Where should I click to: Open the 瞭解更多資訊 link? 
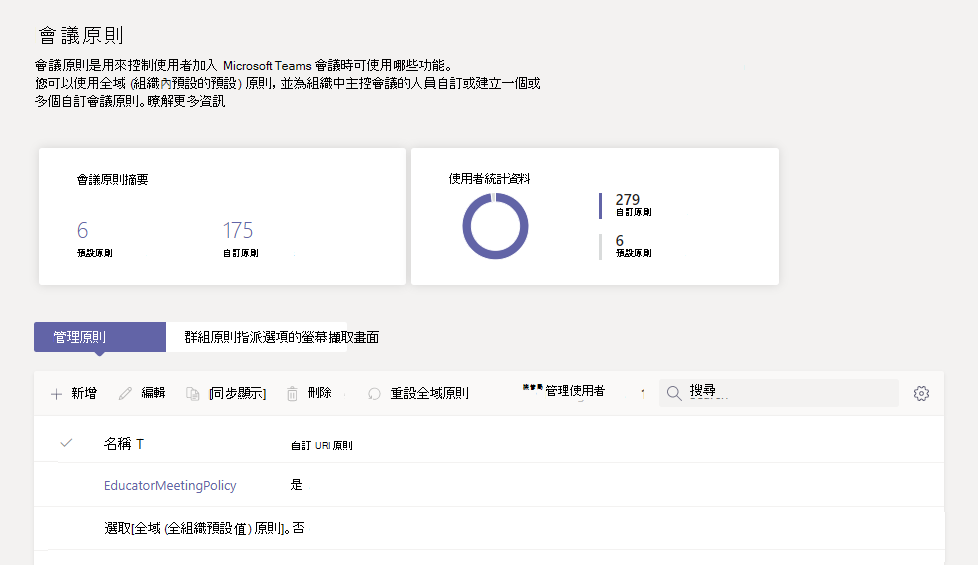pyautogui.click(x=186, y=101)
